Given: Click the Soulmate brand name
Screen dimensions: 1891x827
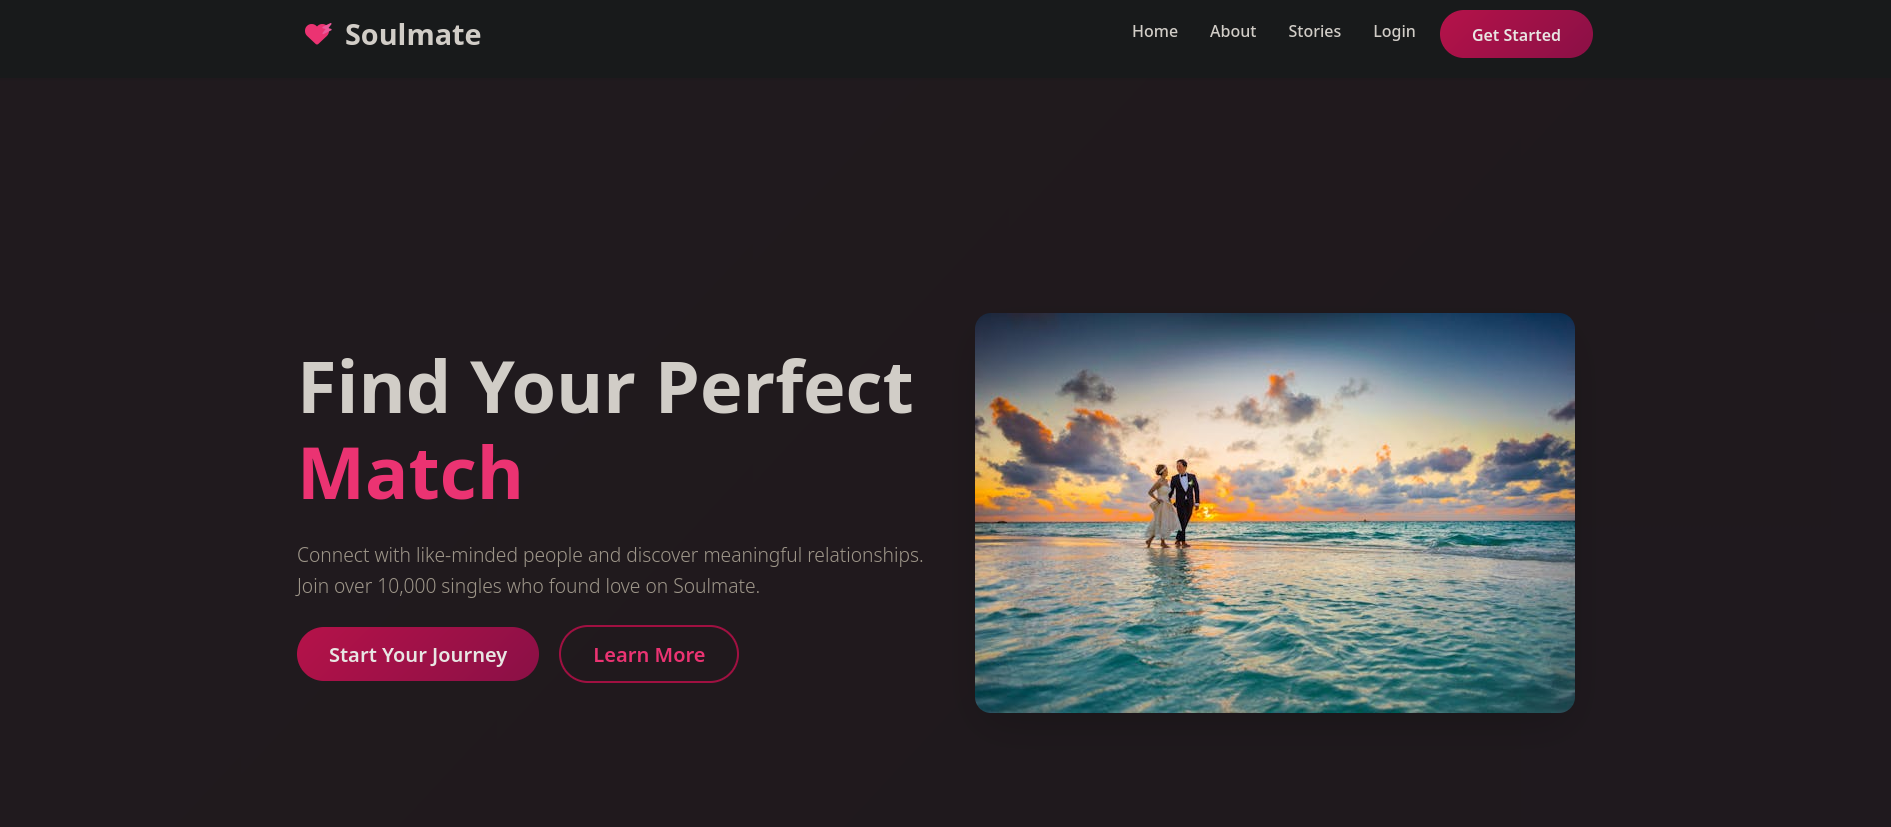Looking at the screenshot, I should (x=413, y=35).
